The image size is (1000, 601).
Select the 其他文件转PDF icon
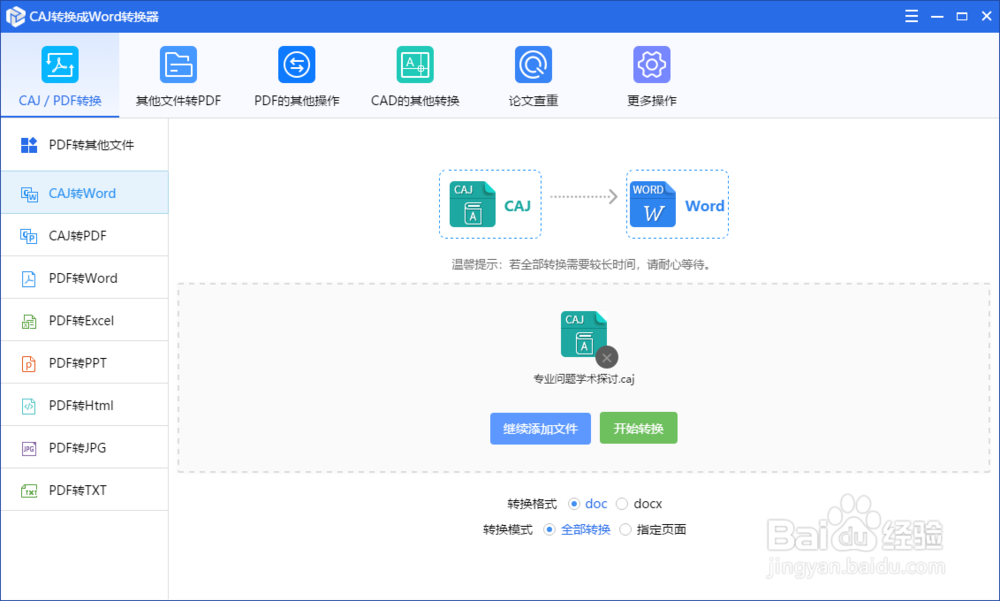[x=178, y=75]
